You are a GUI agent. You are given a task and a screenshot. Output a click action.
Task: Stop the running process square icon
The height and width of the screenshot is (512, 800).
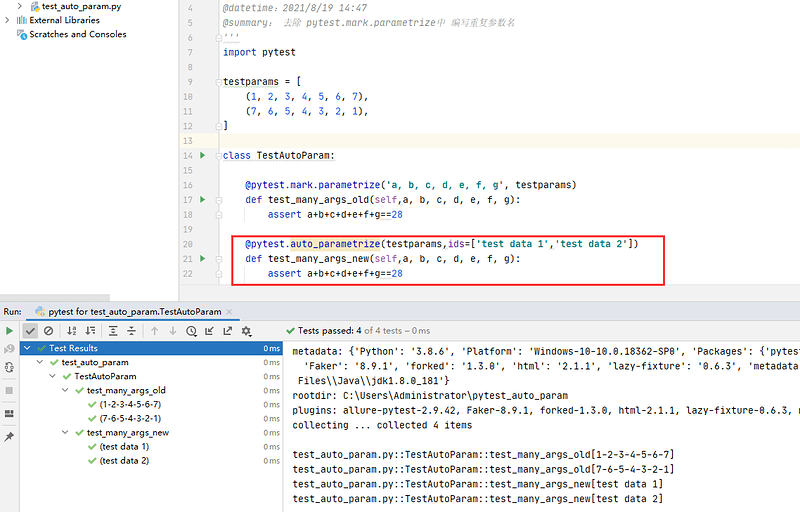[9, 391]
